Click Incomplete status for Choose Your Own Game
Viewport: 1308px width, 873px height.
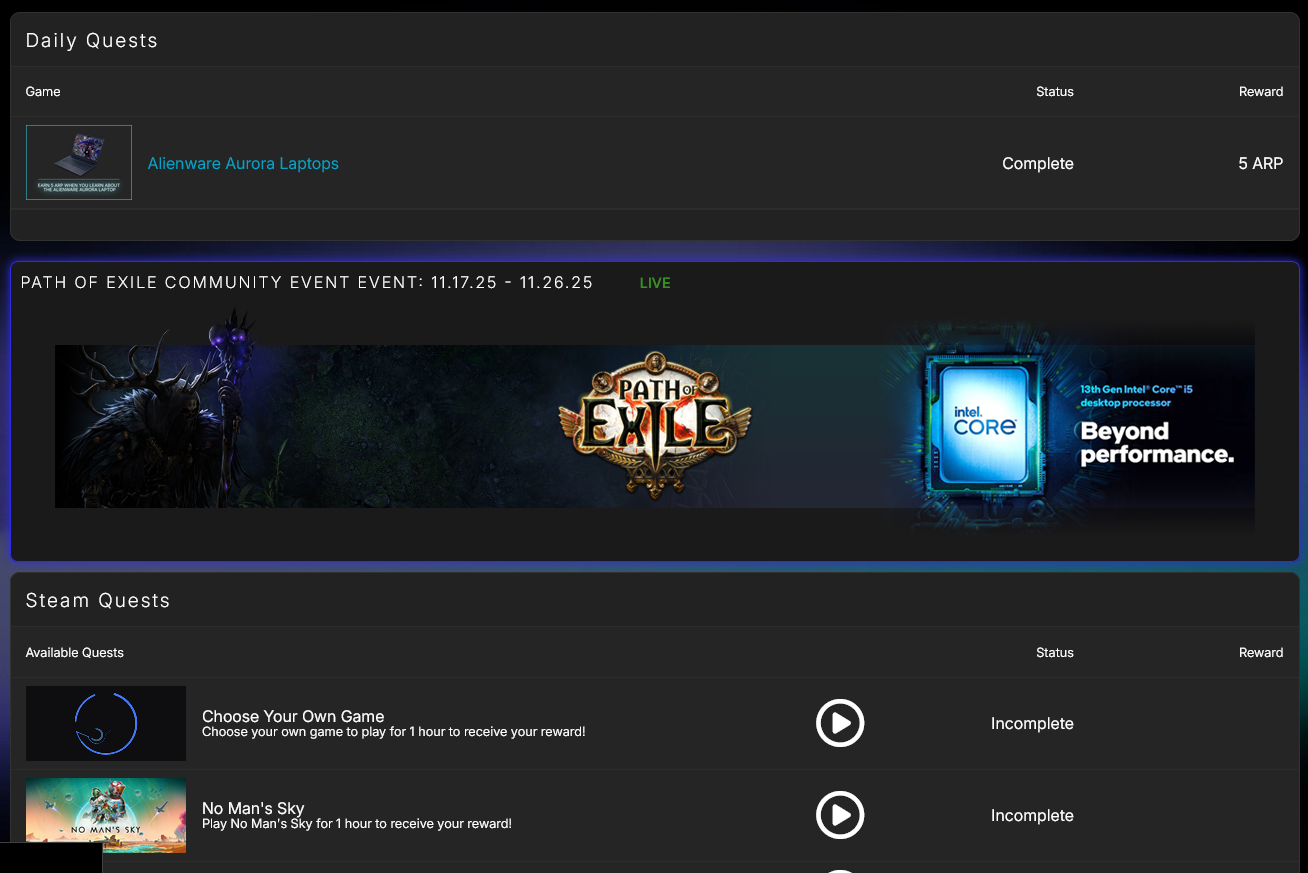(1032, 724)
